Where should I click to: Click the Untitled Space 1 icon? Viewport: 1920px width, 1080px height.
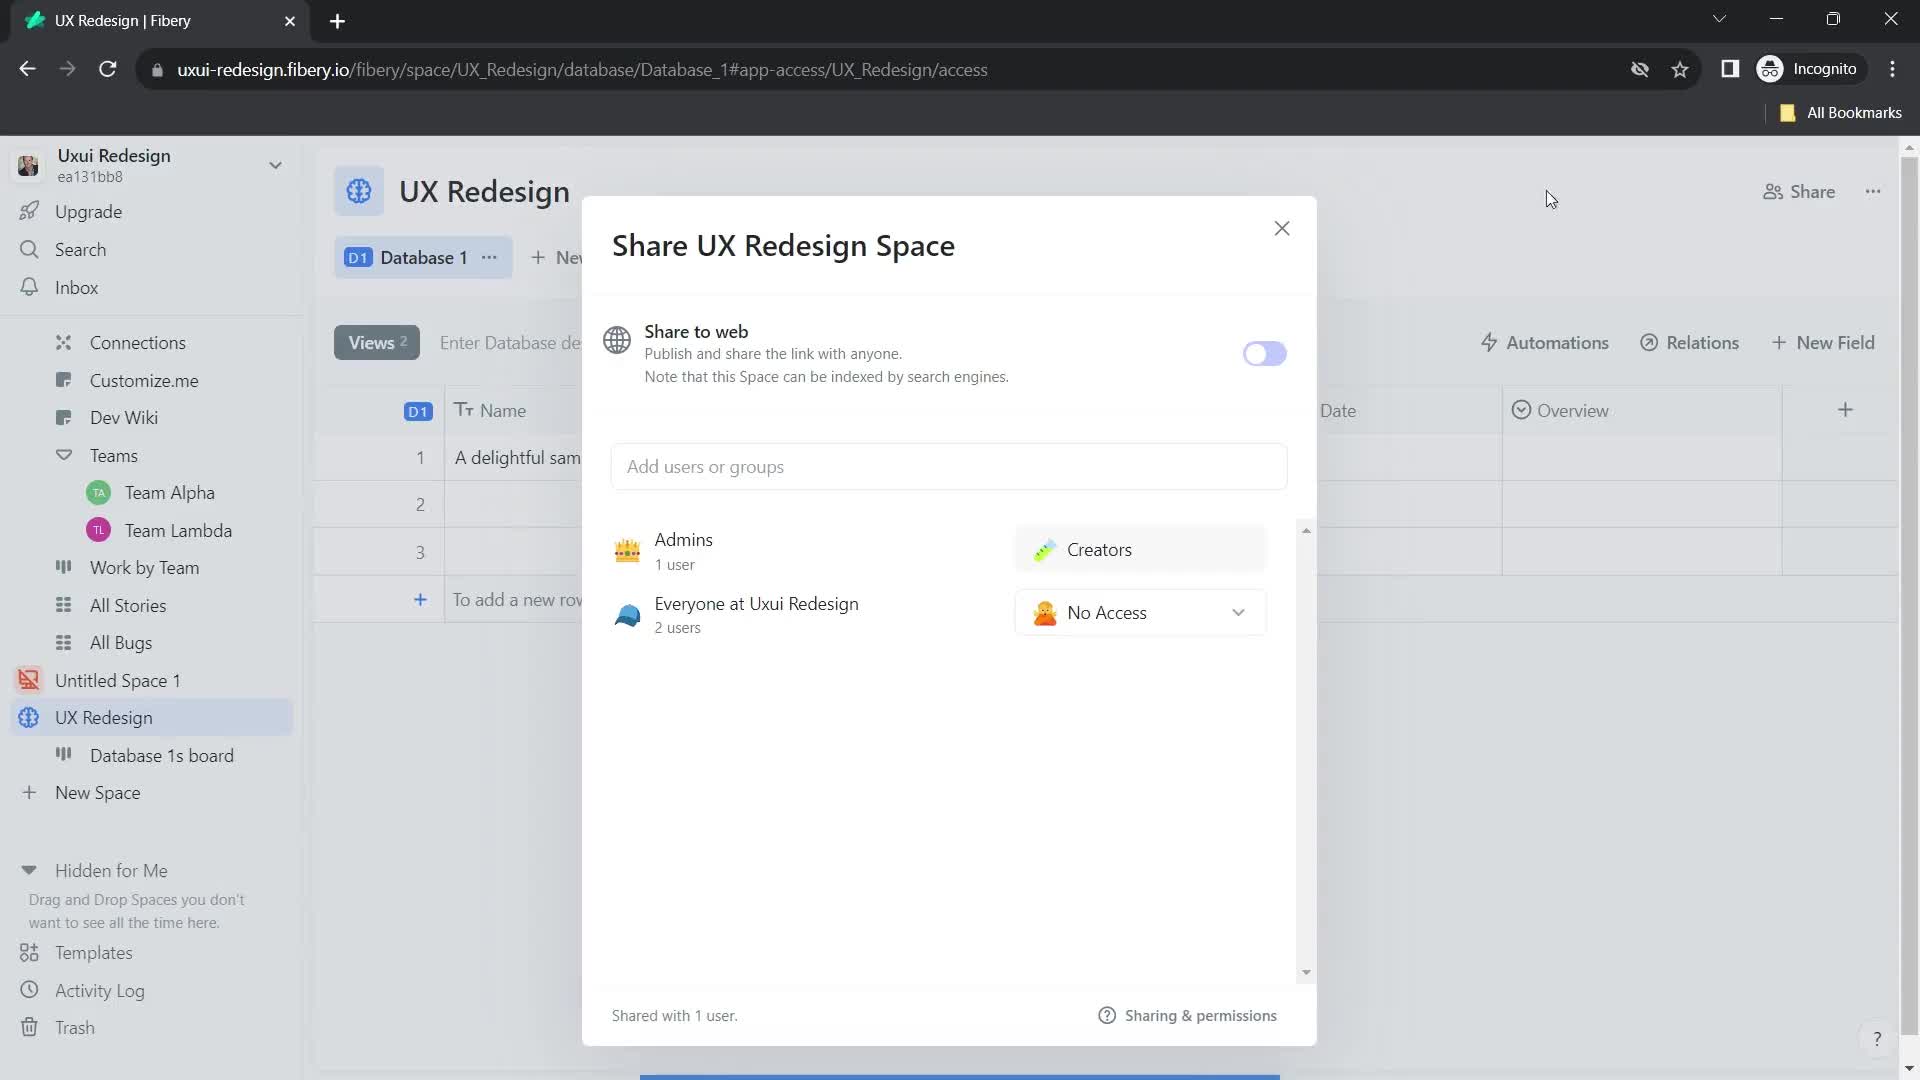pyautogui.click(x=28, y=680)
